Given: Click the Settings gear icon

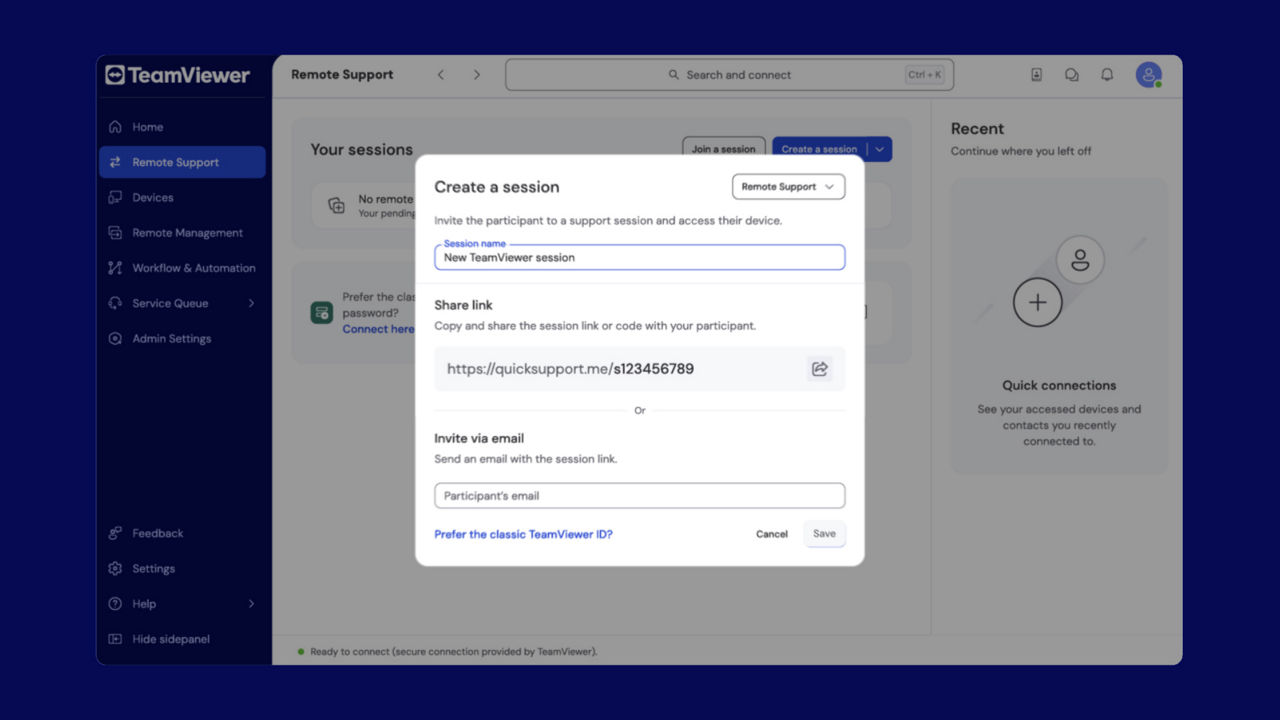Looking at the screenshot, I should (115, 568).
